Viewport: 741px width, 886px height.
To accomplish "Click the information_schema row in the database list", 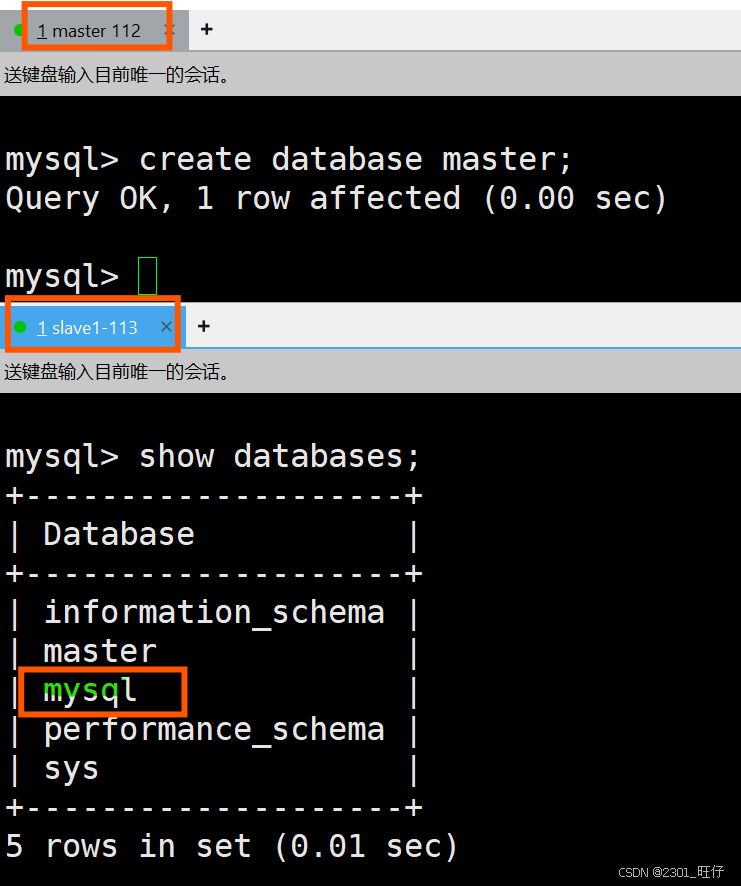I will click(213, 612).
